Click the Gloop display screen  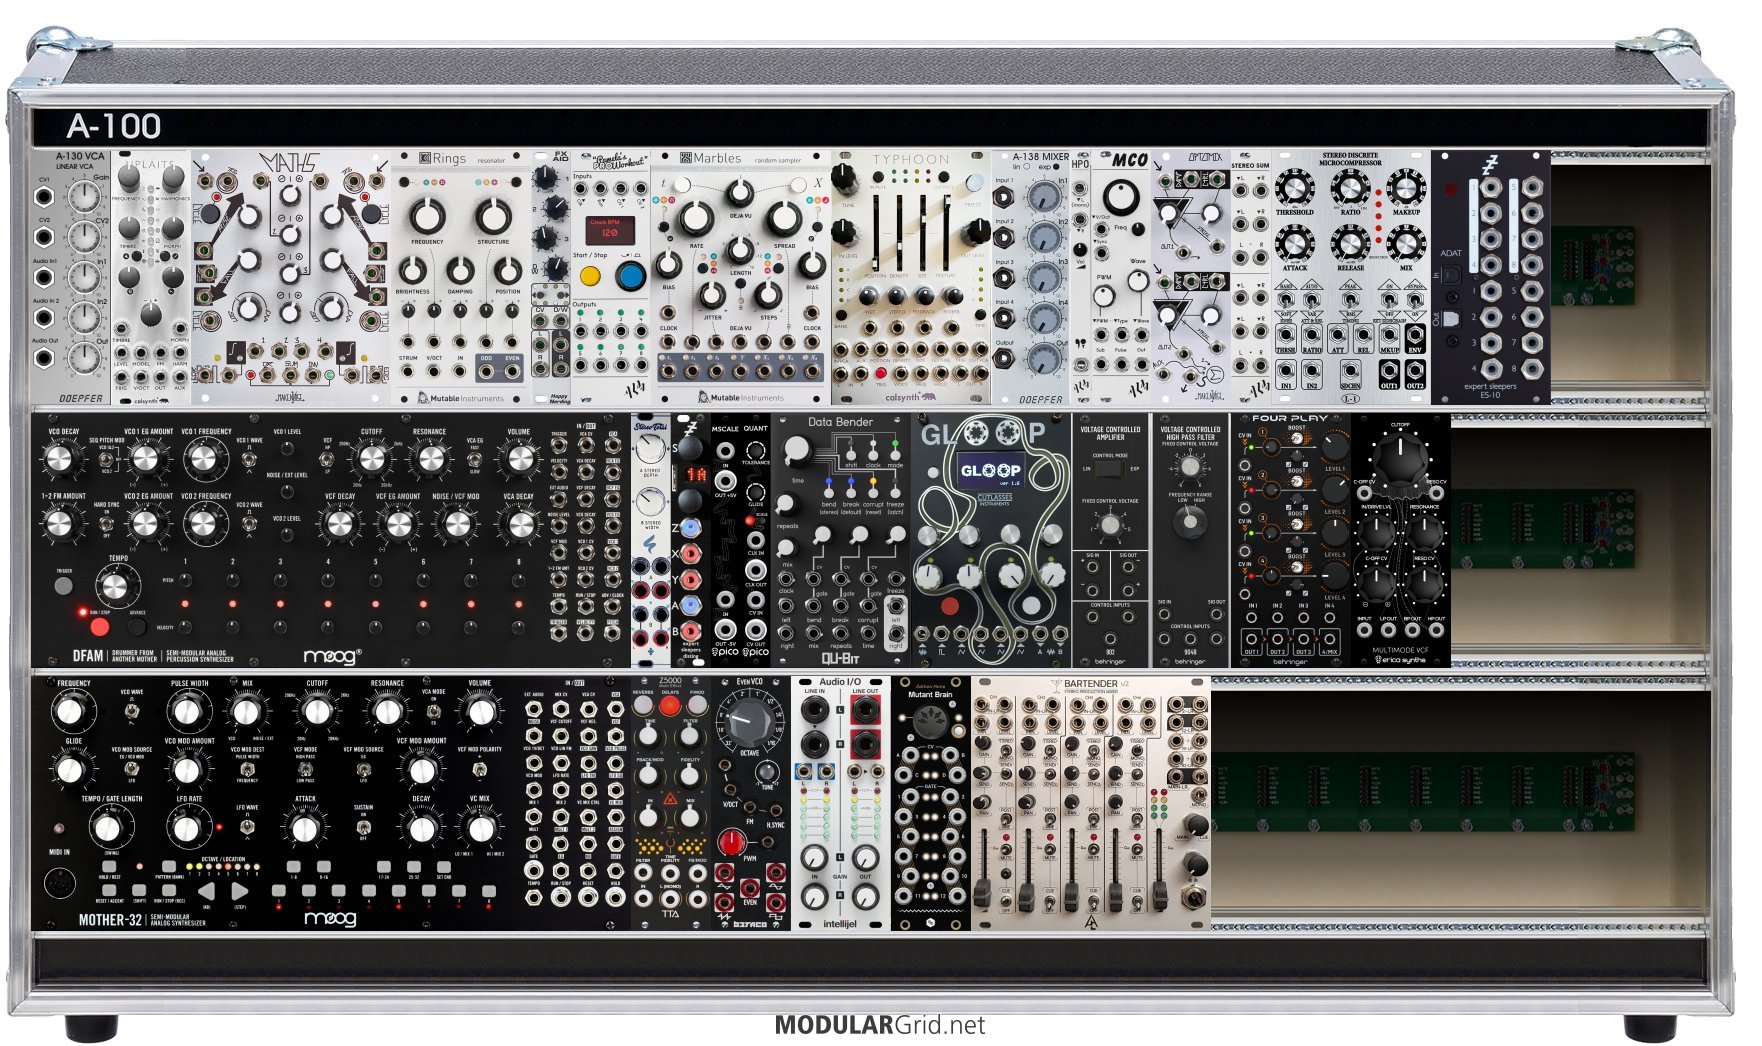(990, 470)
